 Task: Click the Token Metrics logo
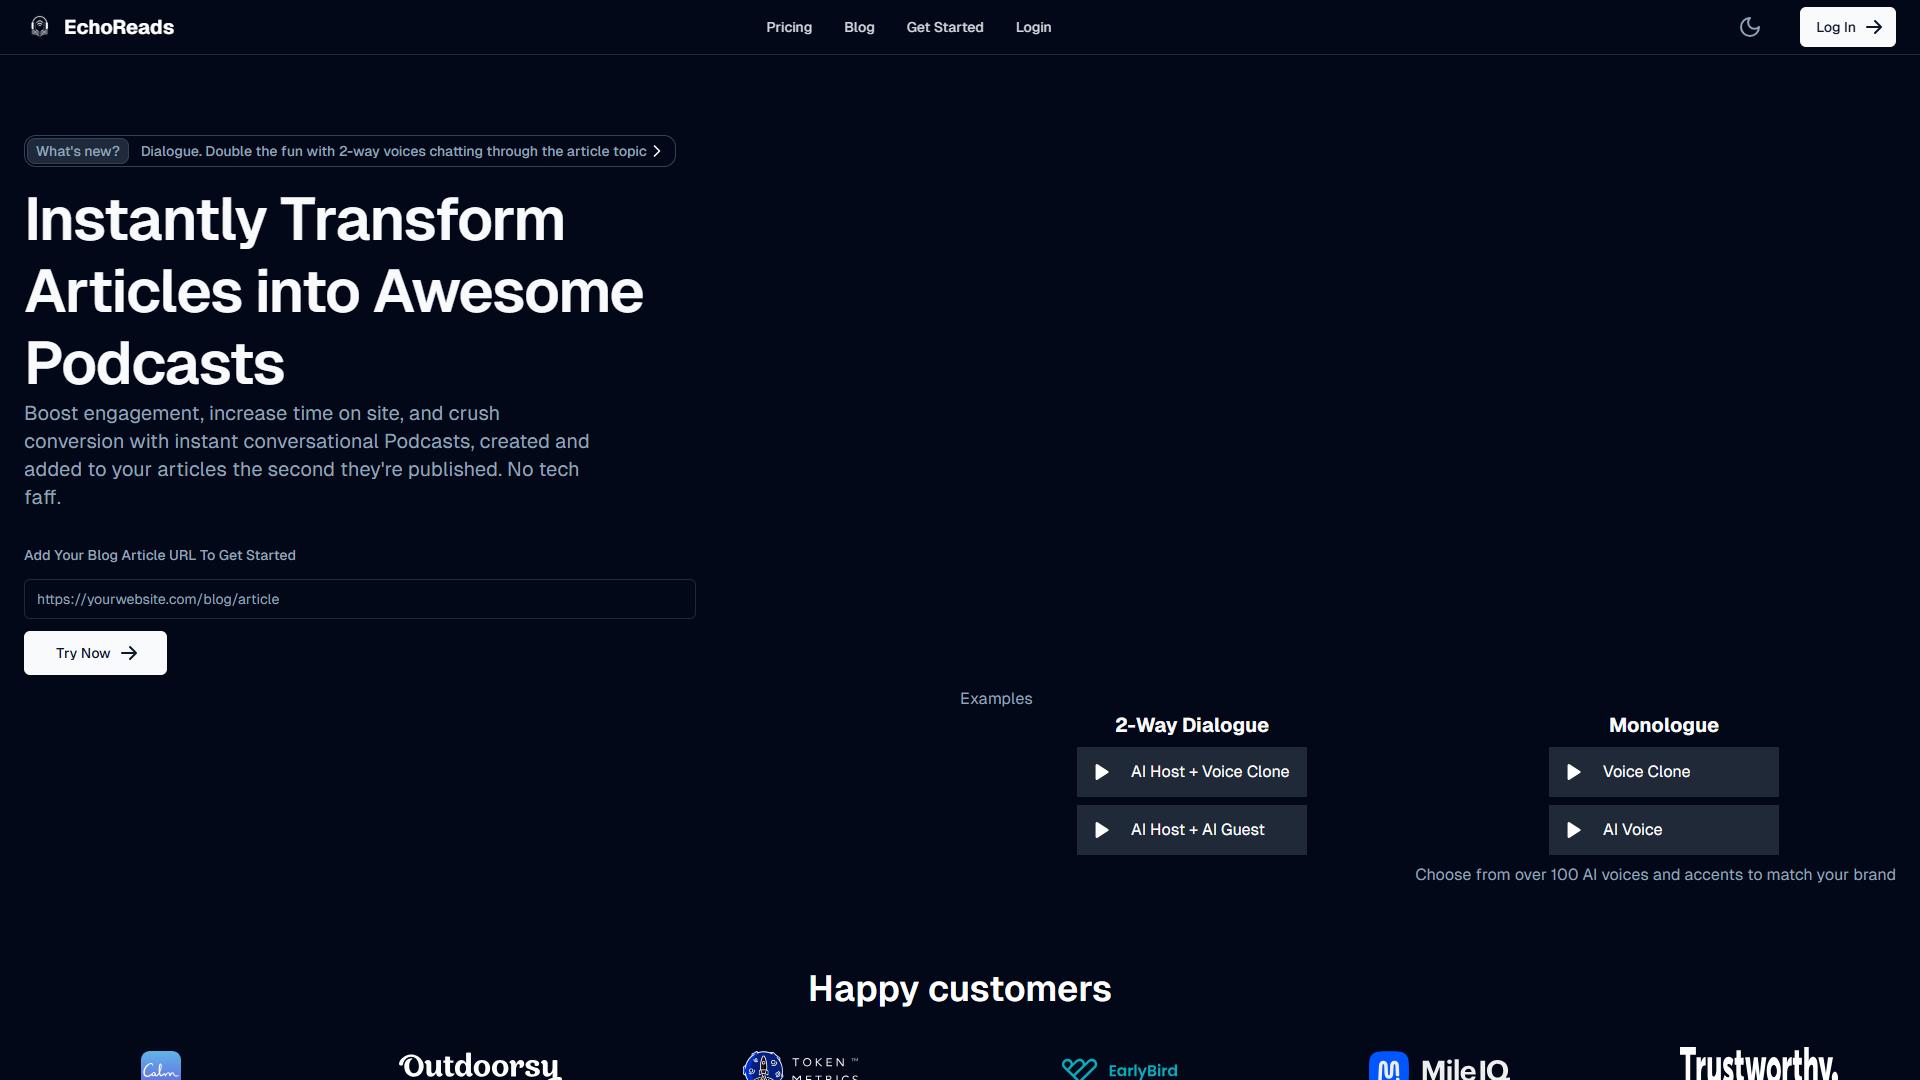tap(801, 1066)
